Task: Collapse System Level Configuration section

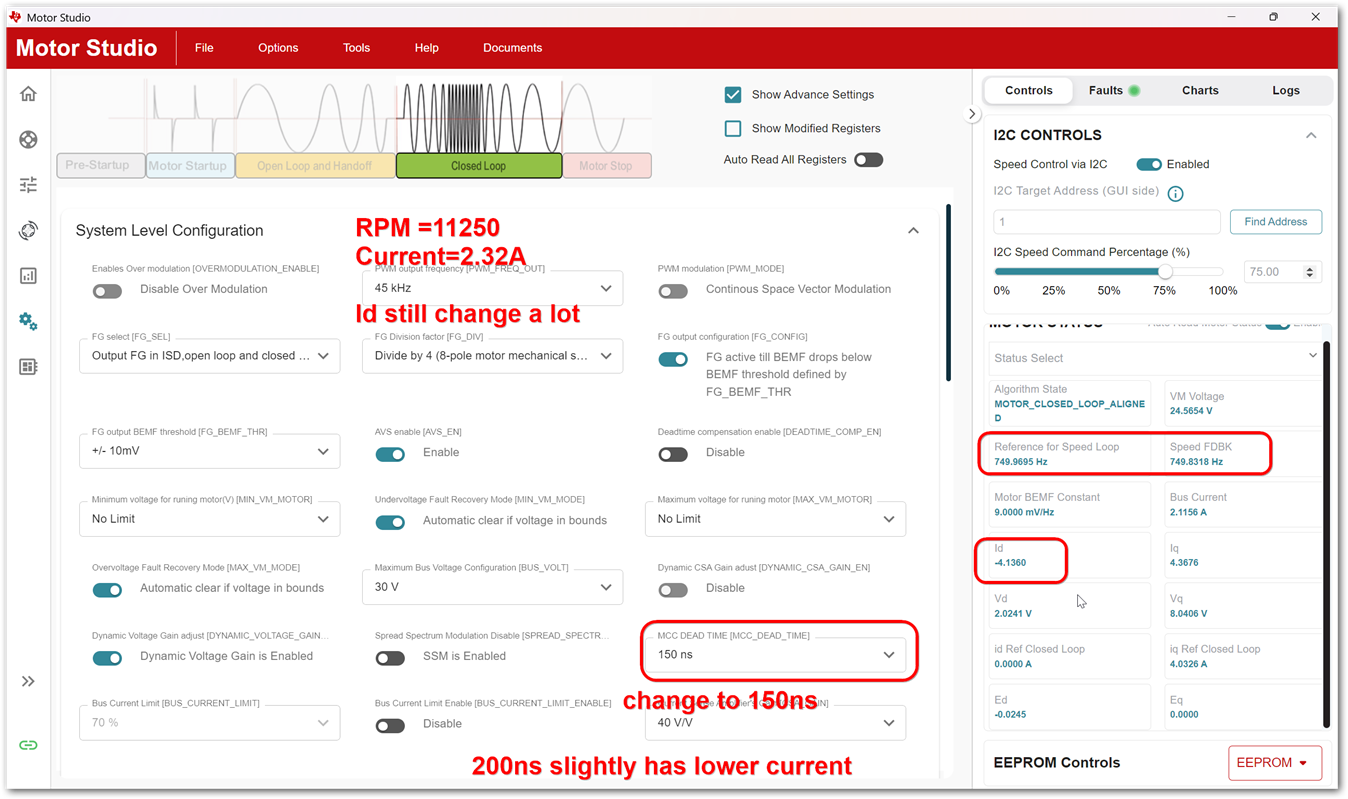Action: (x=913, y=231)
